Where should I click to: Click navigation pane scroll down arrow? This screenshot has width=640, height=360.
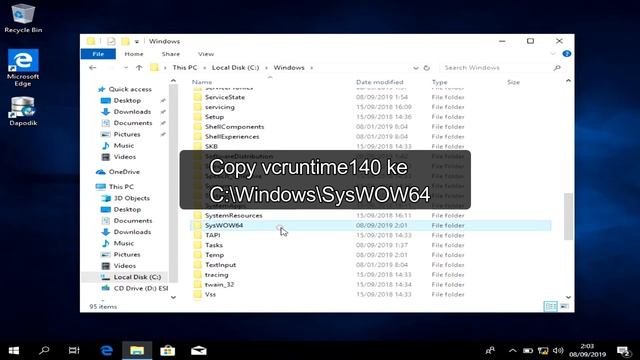173,297
